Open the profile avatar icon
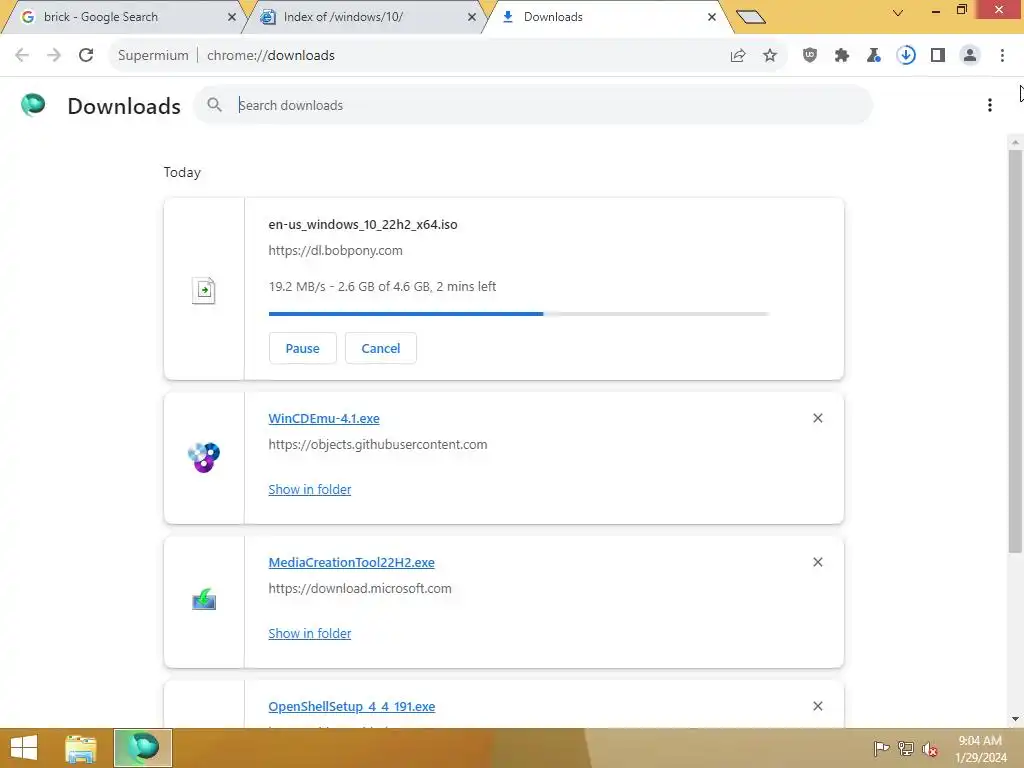This screenshot has width=1024, height=768. tap(970, 56)
